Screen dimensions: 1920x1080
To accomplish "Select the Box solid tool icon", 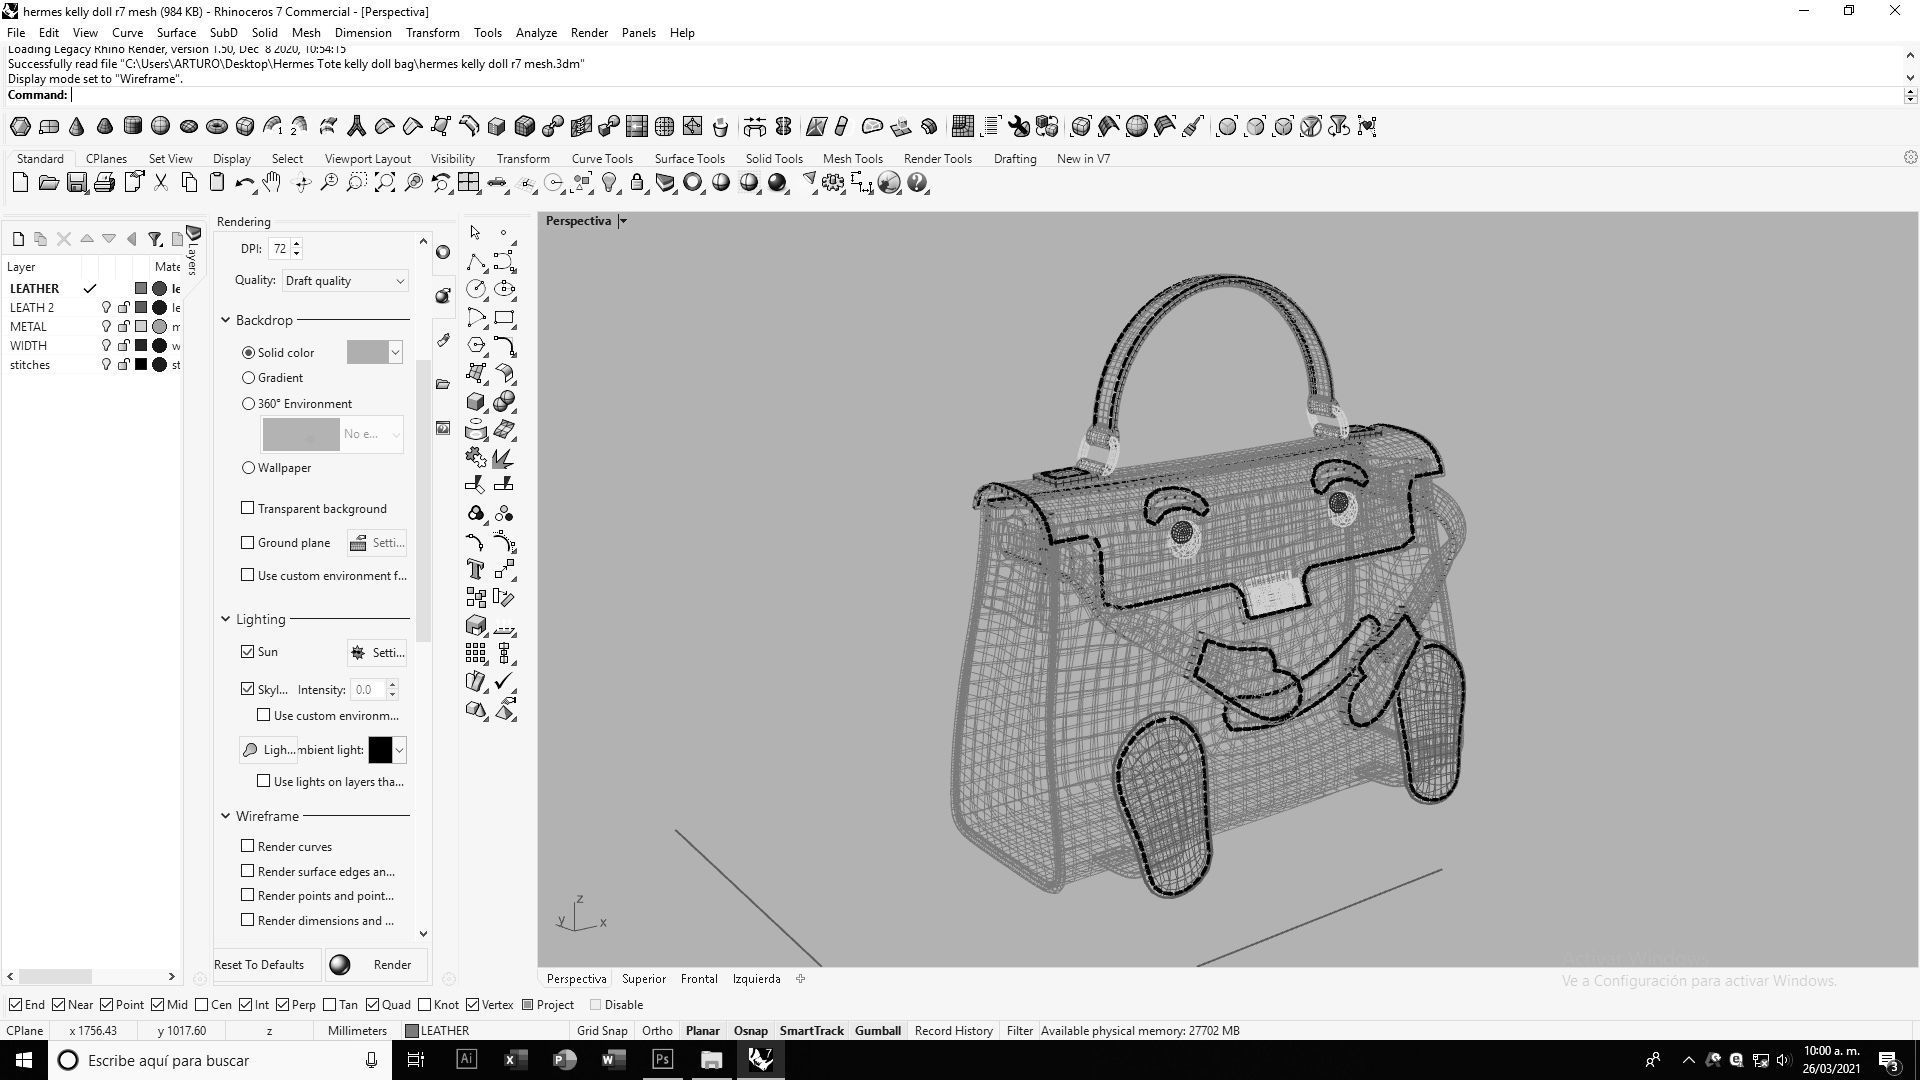I will [476, 402].
